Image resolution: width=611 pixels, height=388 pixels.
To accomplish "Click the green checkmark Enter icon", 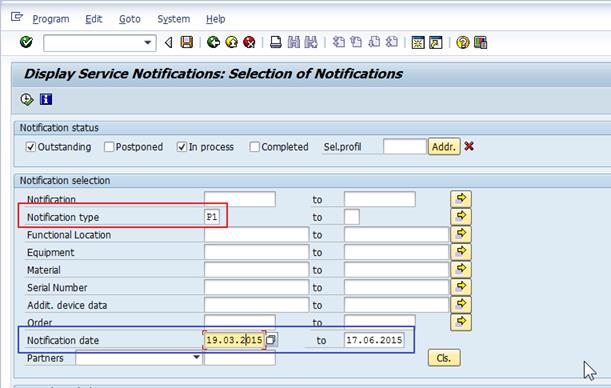I will pos(26,42).
